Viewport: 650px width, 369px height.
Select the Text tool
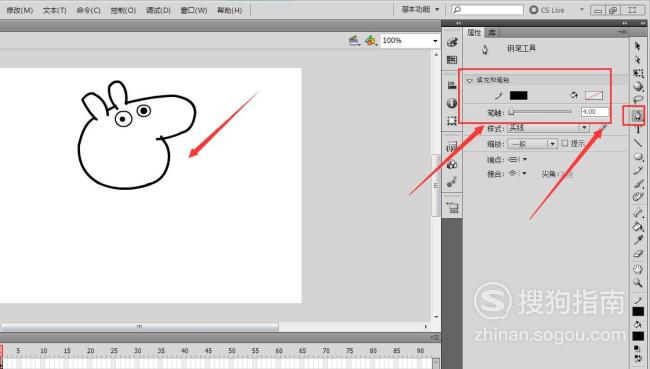638,130
